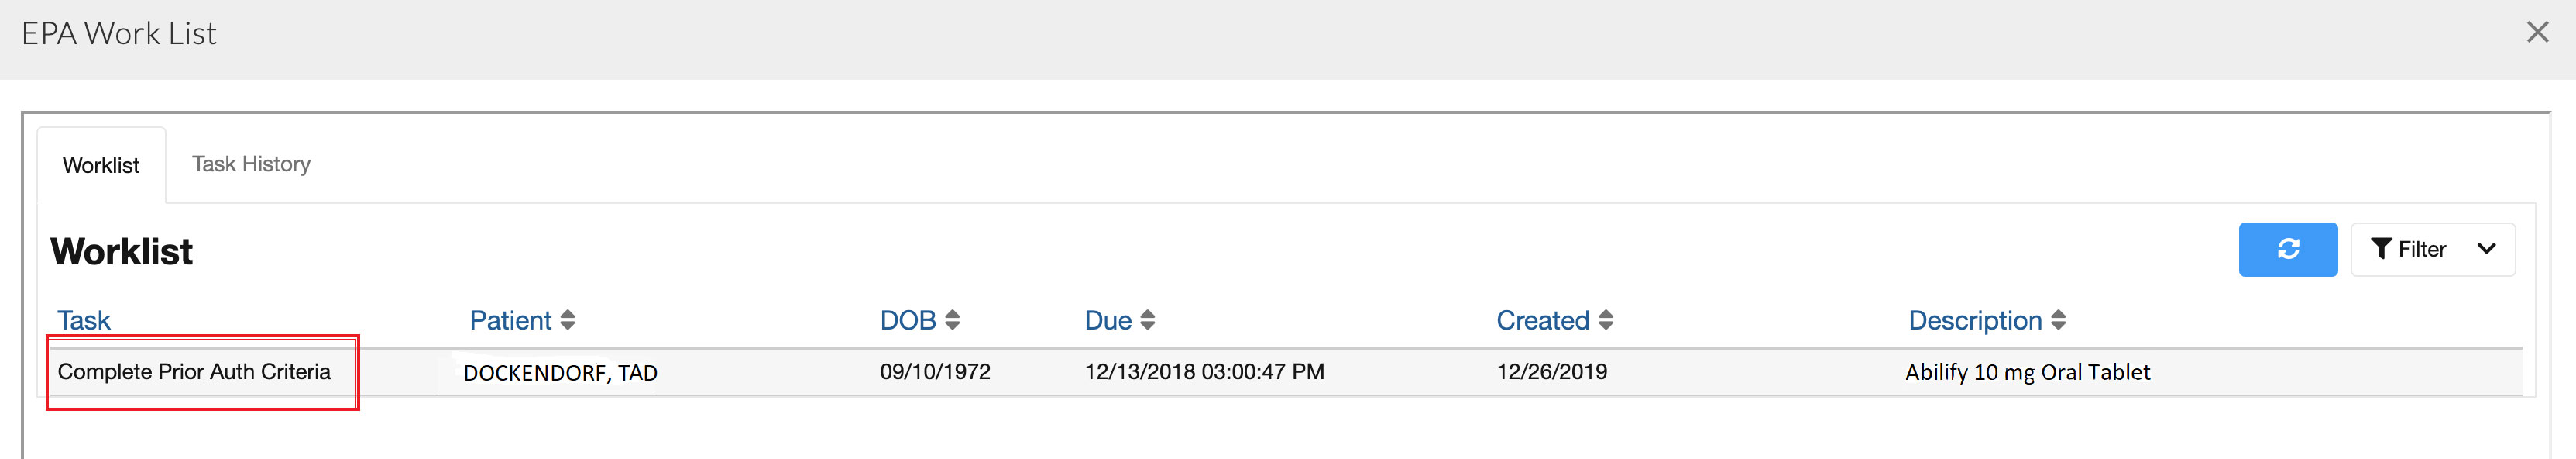Image resolution: width=2576 pixels, height=459 pixels.
Task: Sort by Due column arrows
Action: [x=1147, y=320]
